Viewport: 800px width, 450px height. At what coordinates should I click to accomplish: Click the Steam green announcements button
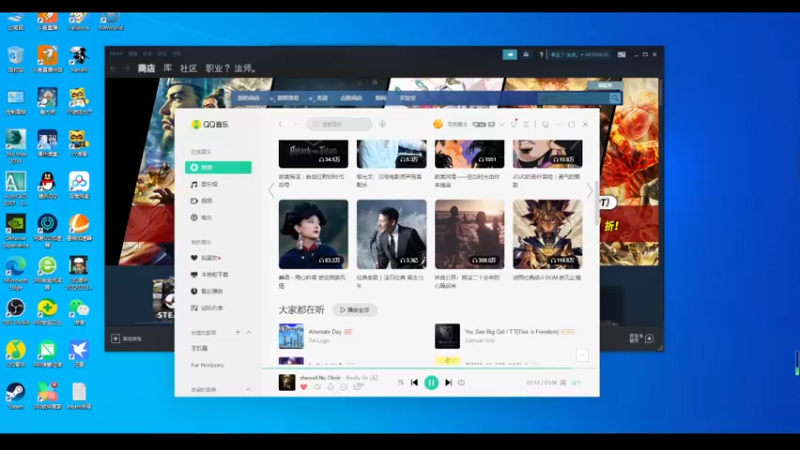pyautogui.click(x=510, y=55)
